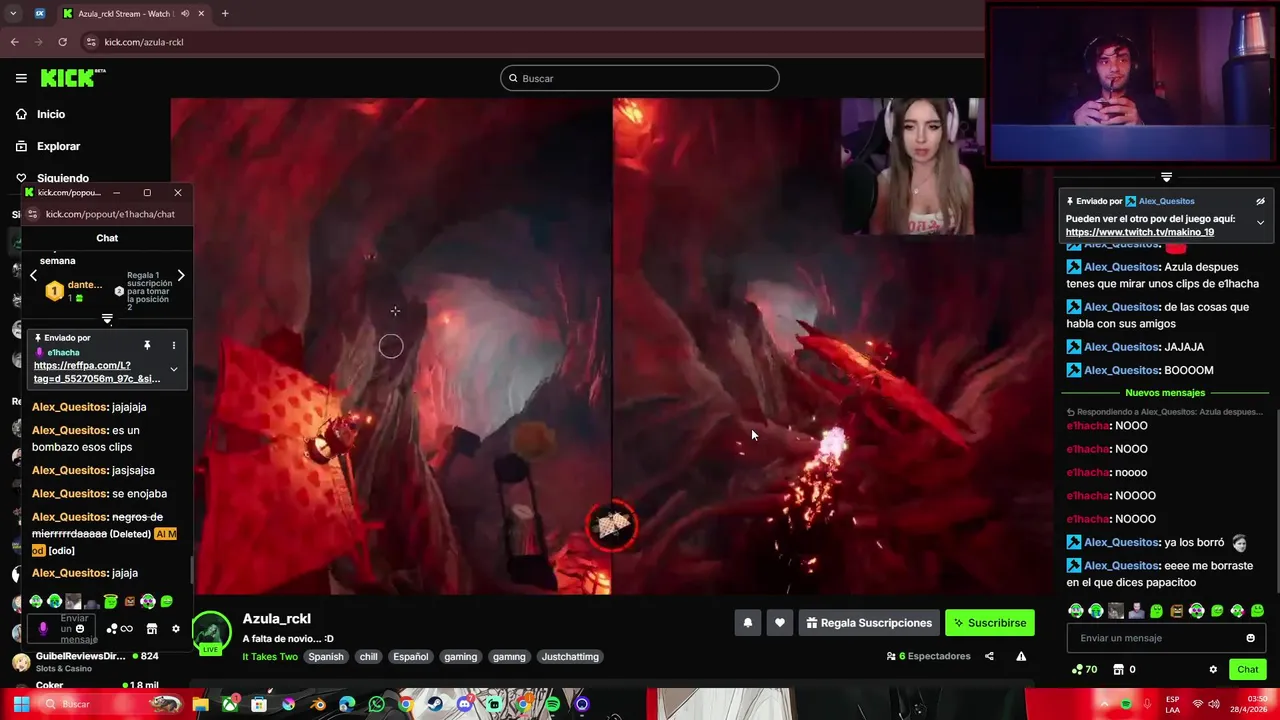Report stream with the warning triangle icon

click(x=1021, y=656)
